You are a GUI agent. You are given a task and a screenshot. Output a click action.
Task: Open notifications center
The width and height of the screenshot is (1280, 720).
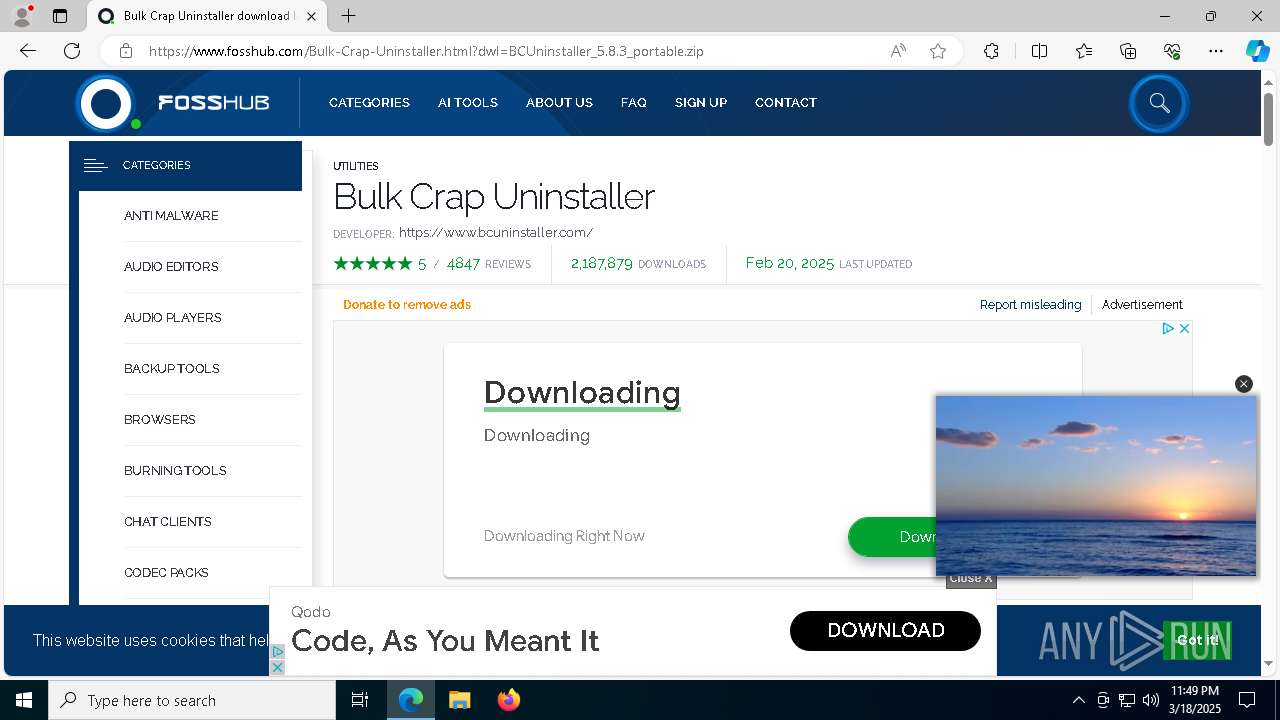point(1247,700)
